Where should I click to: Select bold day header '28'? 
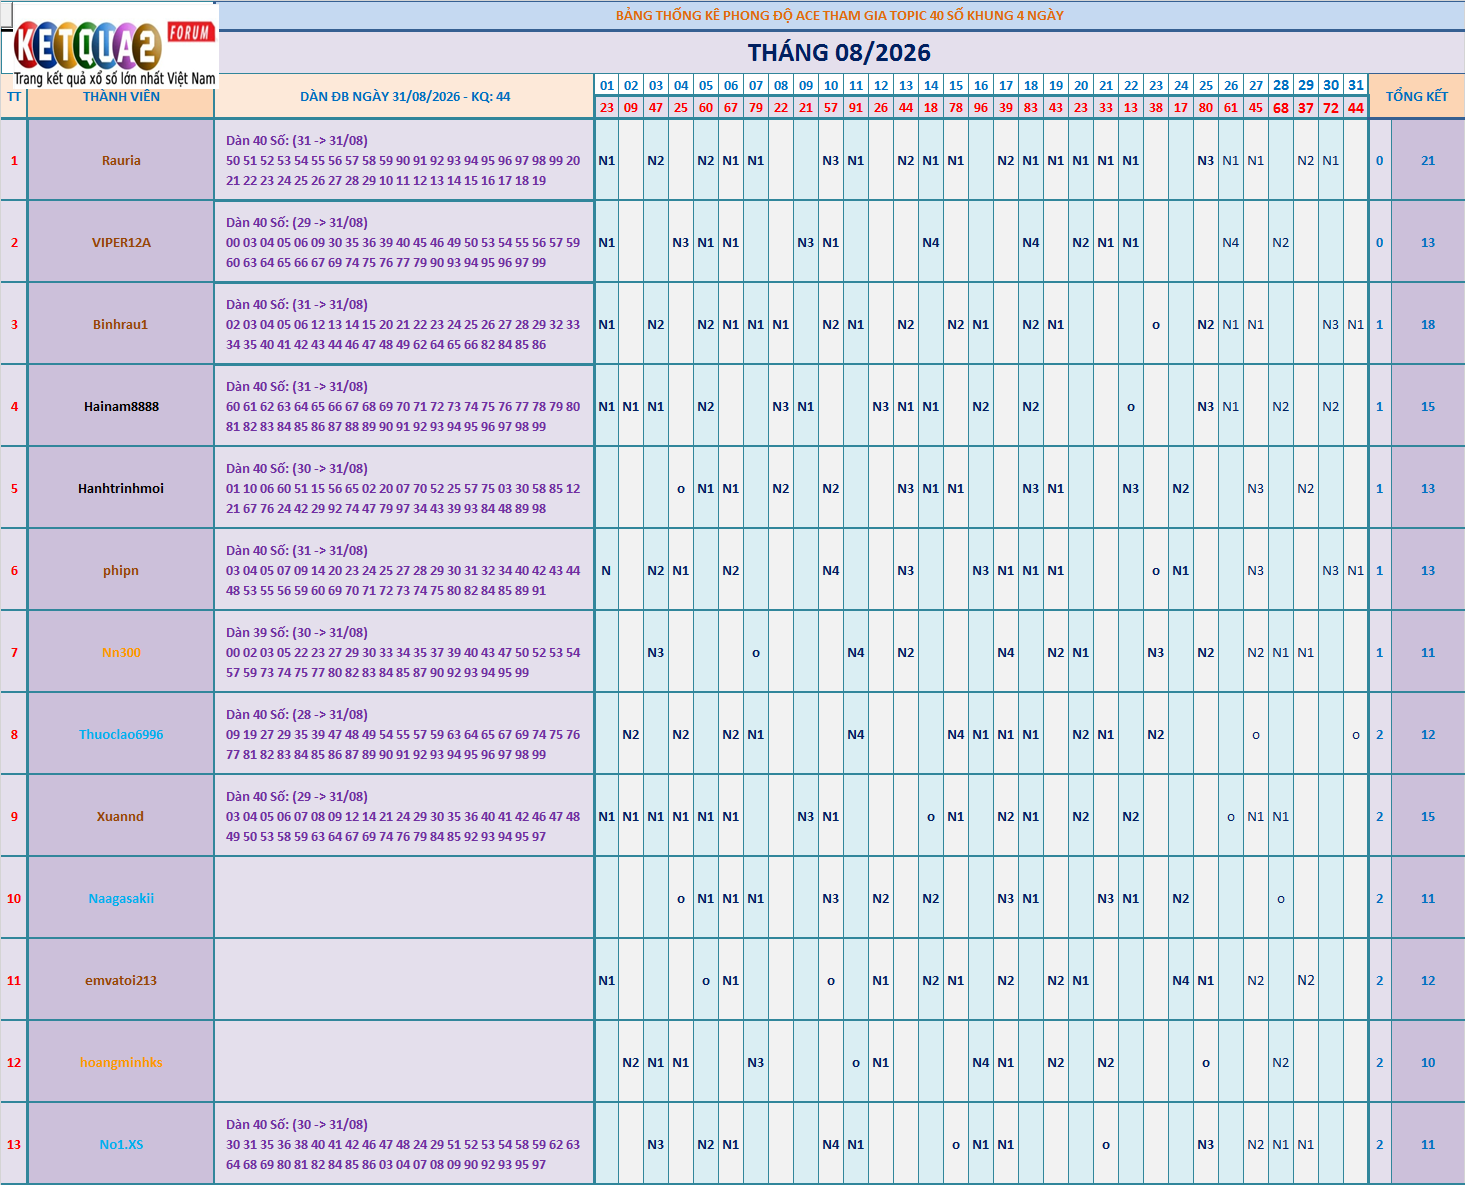pyautogui.click(x=1281, y=85)
